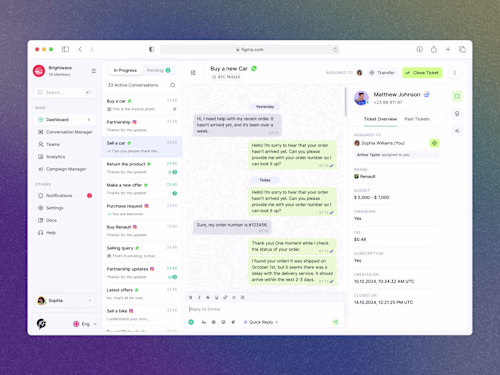Open the ticket more options menu
This screenshot has width=500, height=375.
[x=455, y=73]
